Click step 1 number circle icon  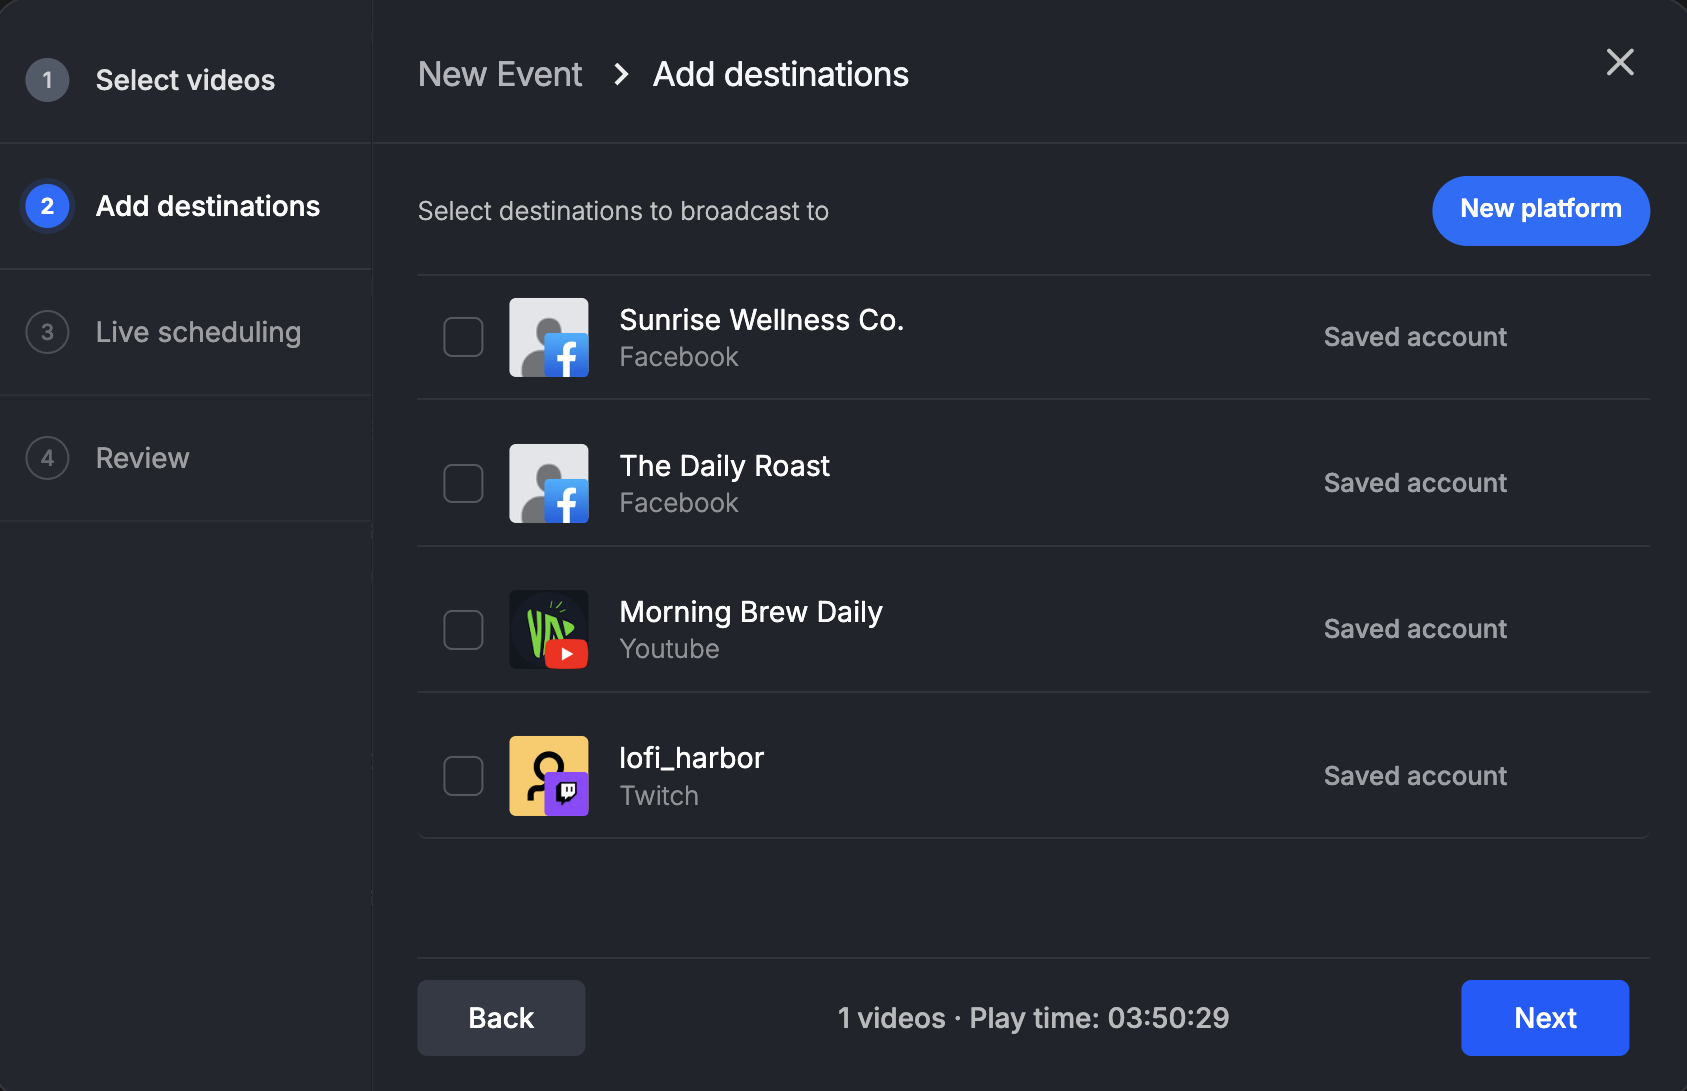[47, 80]
